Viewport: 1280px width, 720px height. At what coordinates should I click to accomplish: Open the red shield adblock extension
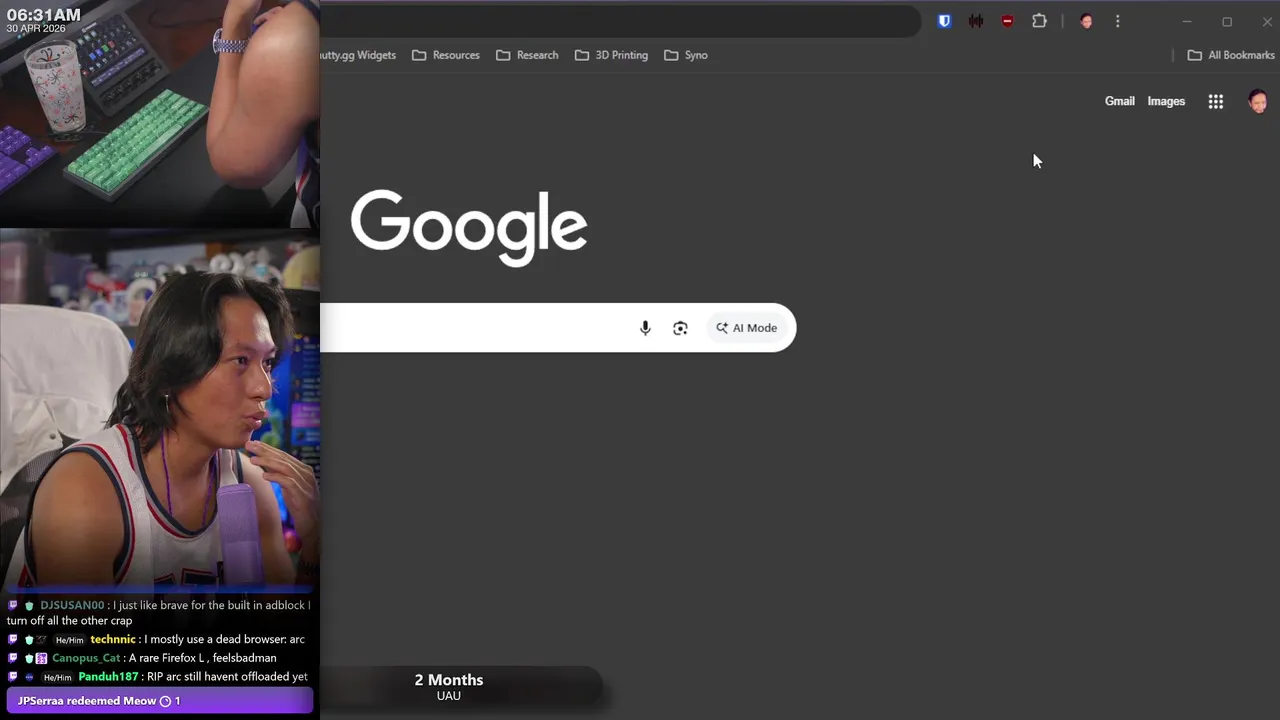(x=1007, y=21)
